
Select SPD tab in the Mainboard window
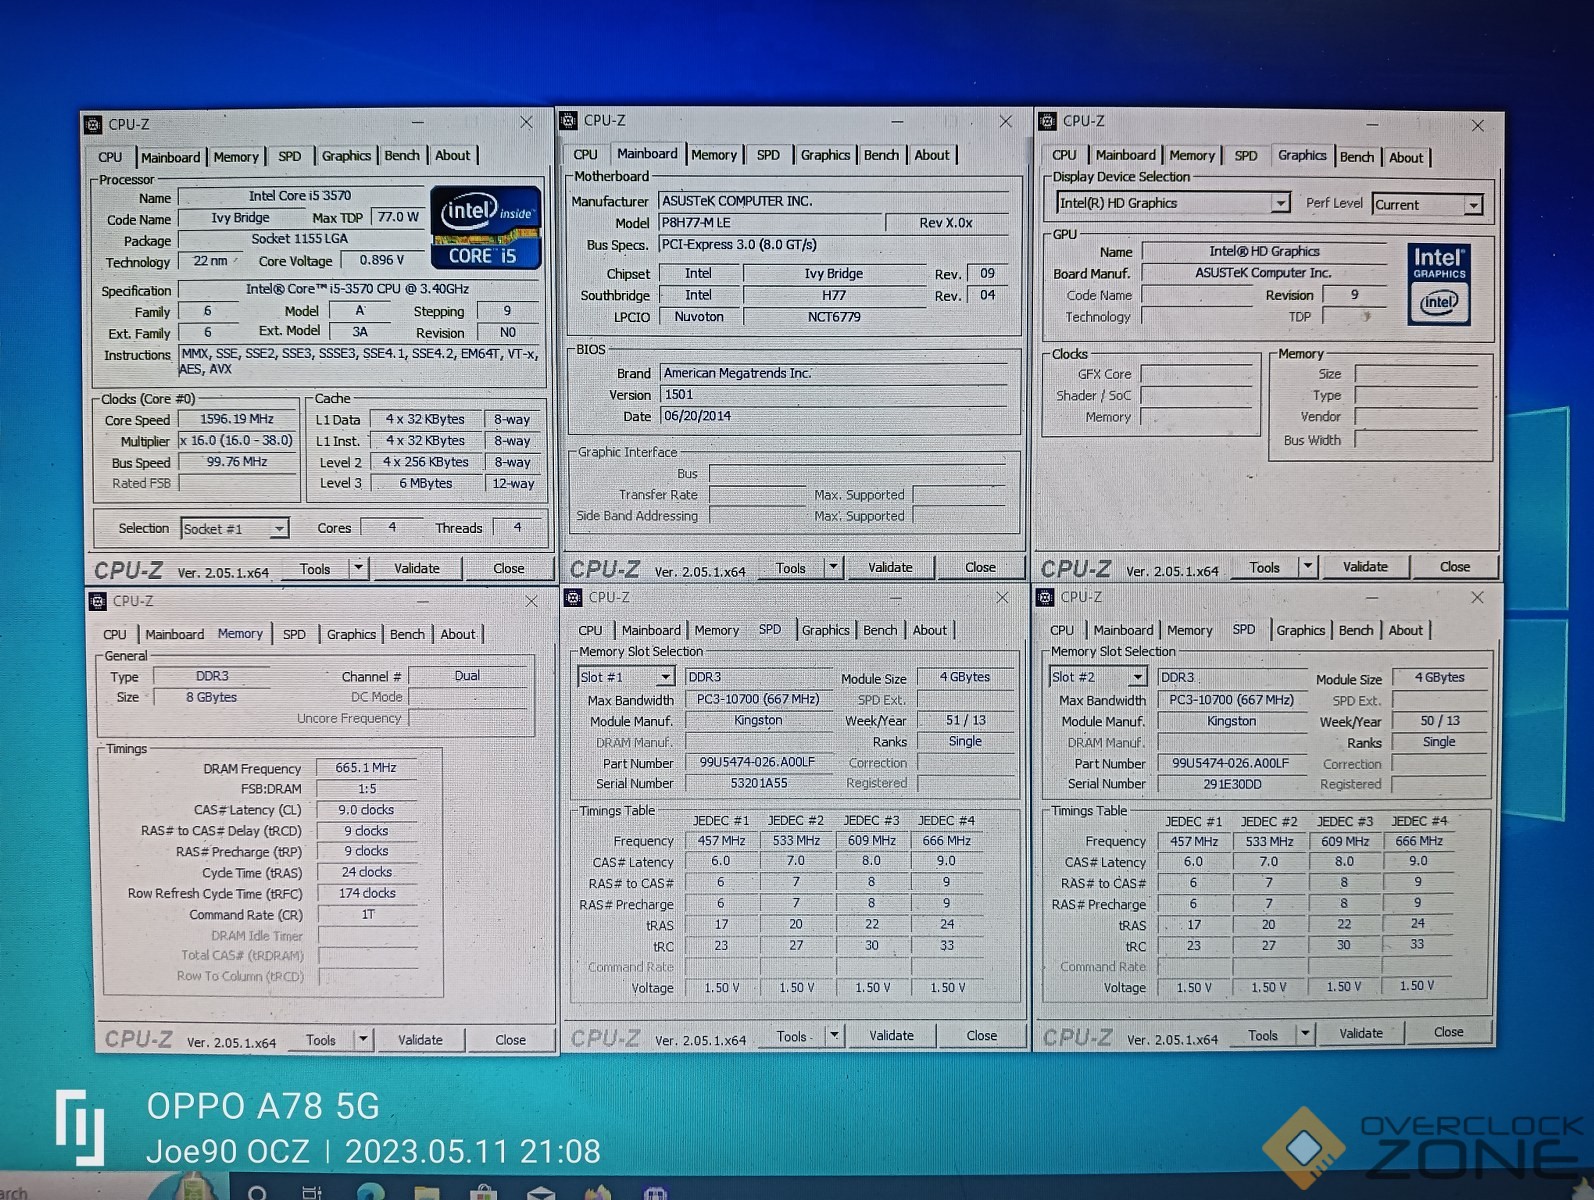[768, 155]
